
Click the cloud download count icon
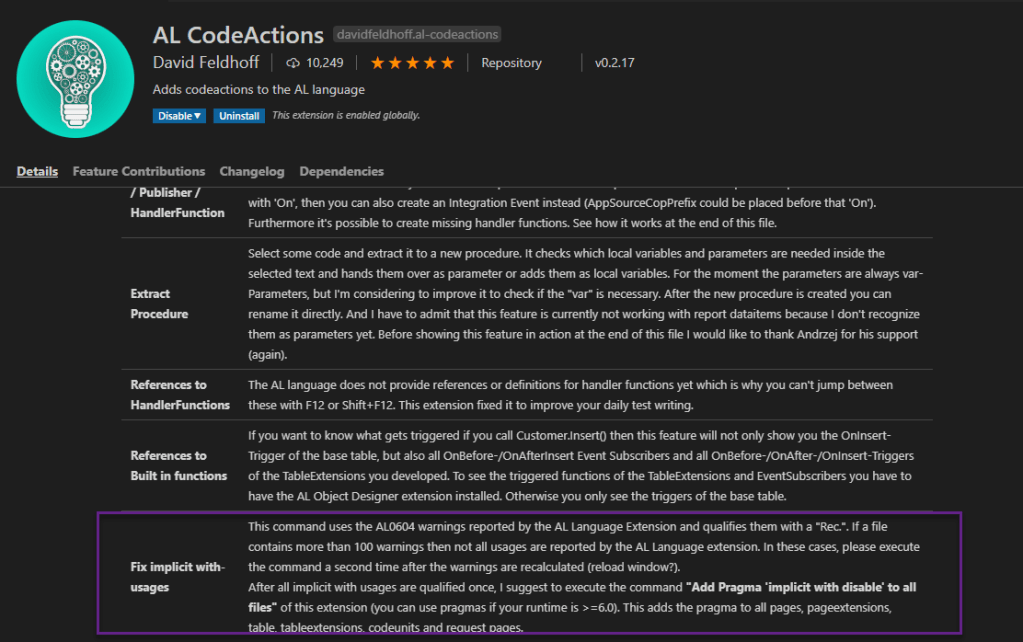click(293, 63)
